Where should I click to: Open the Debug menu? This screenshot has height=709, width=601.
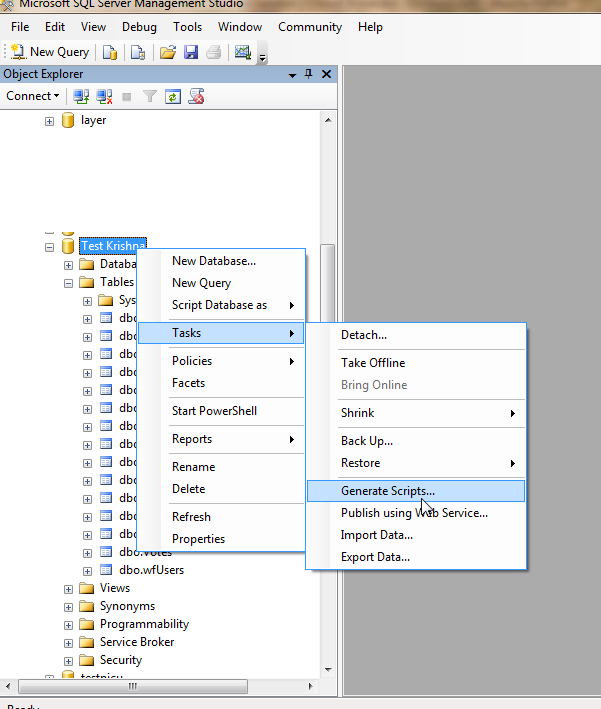click(139, 27)
